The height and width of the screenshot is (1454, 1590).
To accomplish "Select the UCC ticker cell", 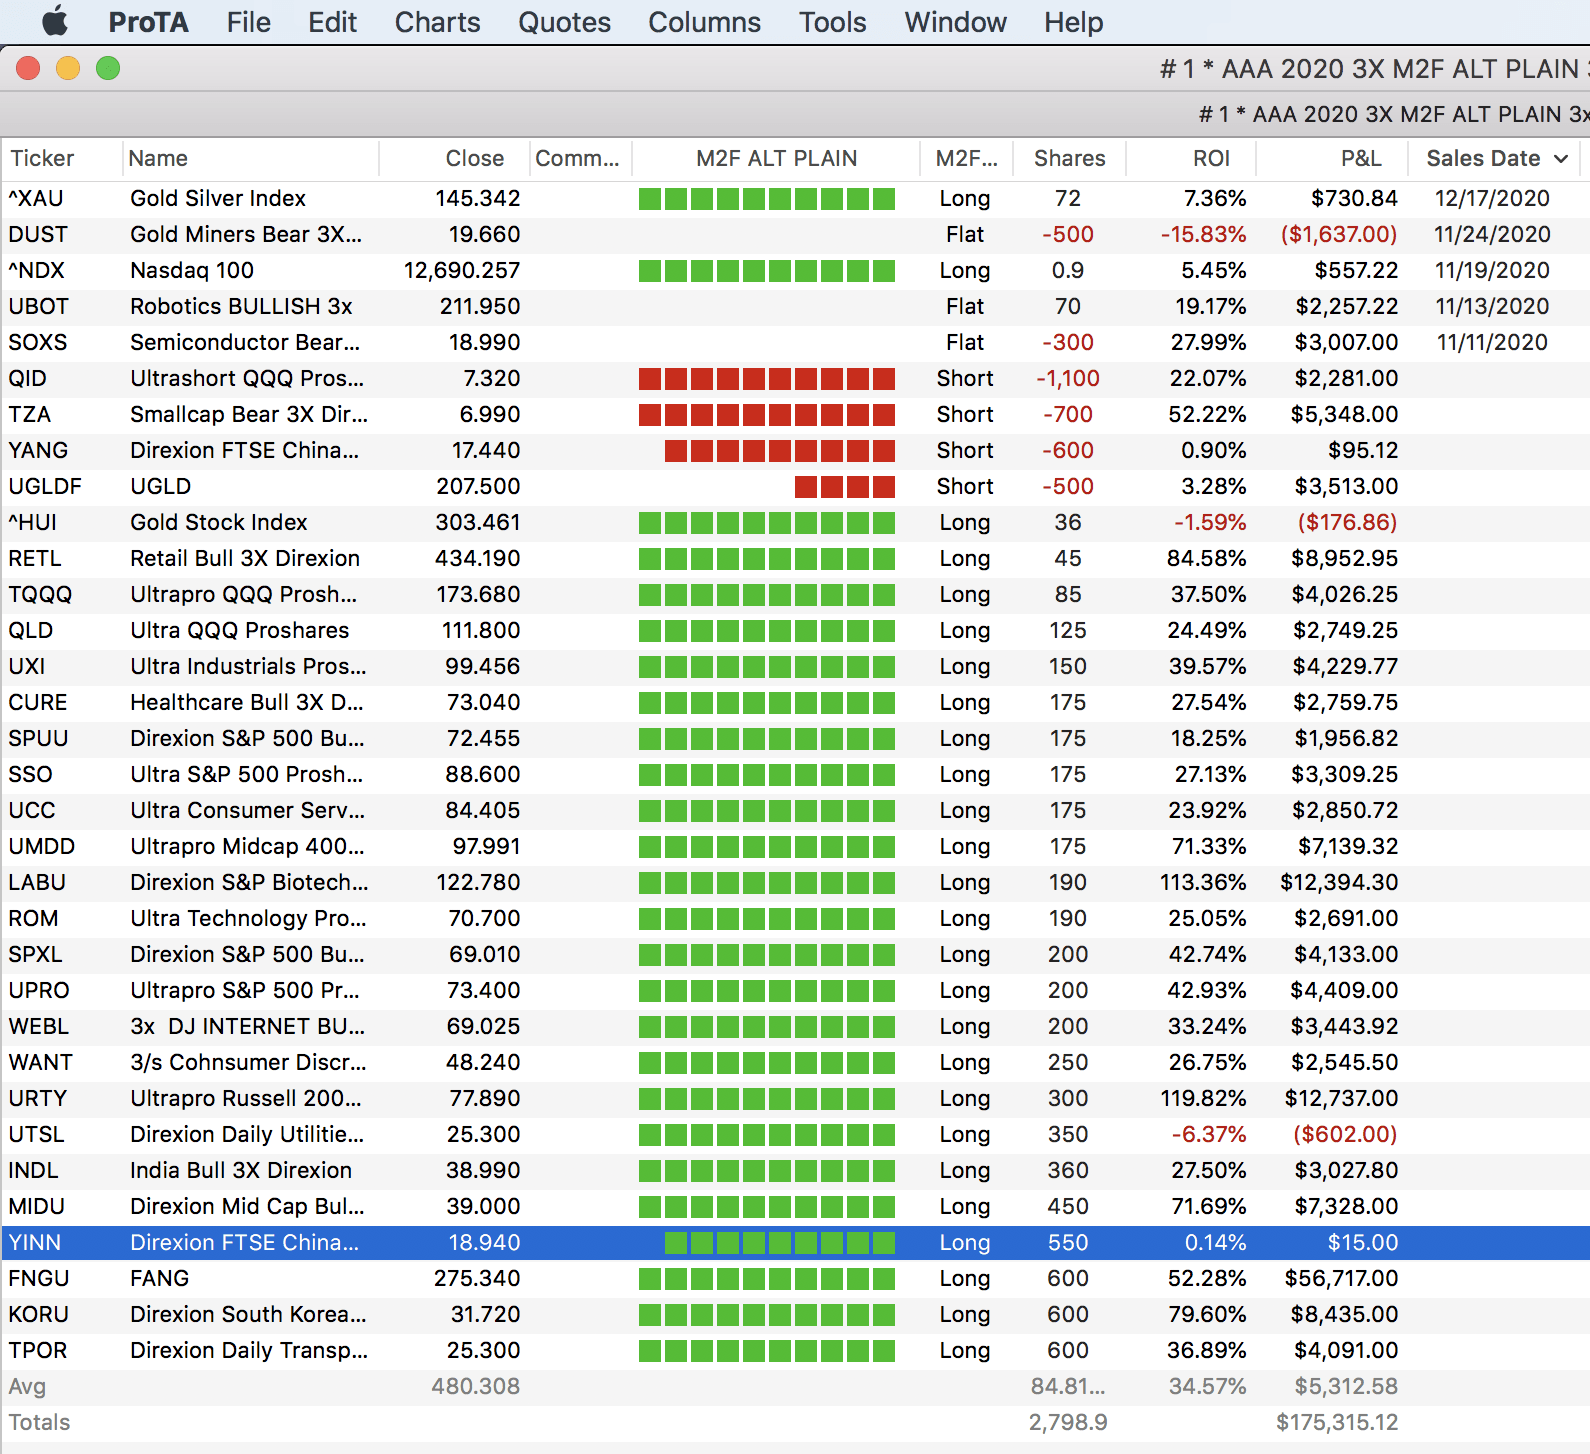I will tap(32, 810).
